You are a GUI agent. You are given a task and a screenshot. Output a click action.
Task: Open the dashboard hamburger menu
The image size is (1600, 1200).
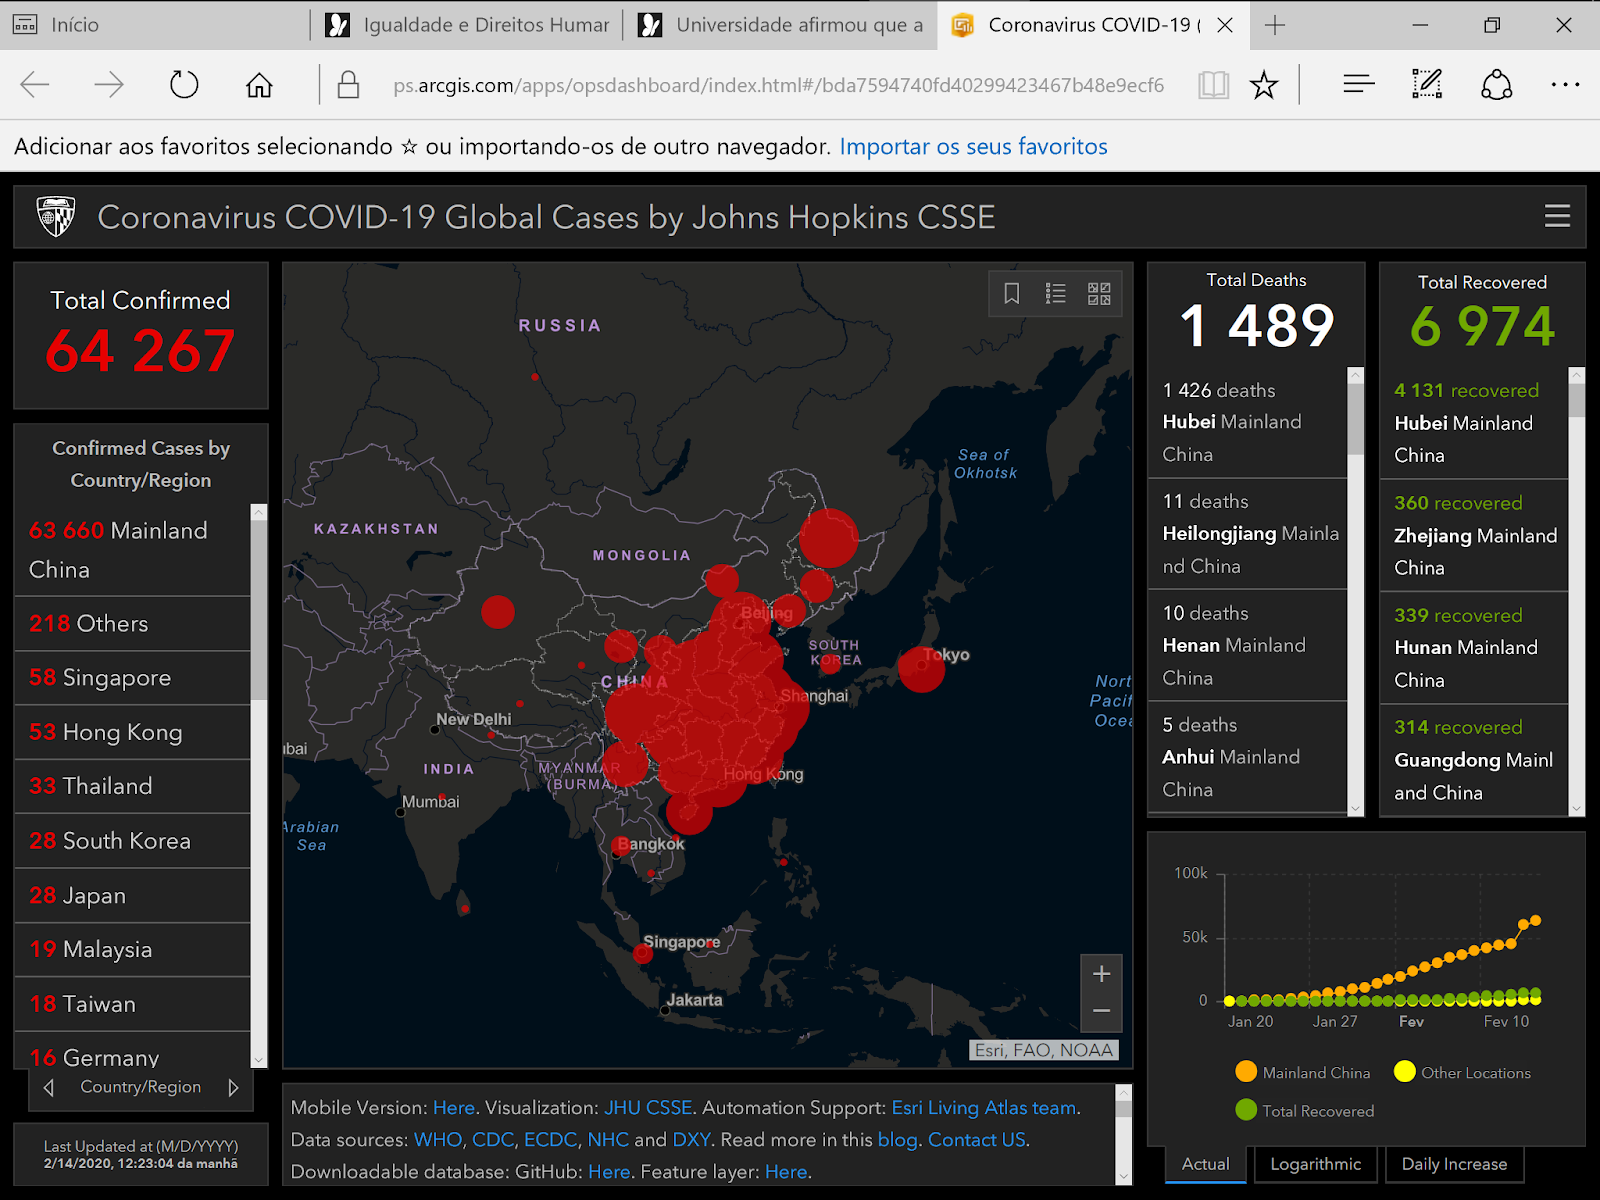(x=1557, y=216)
